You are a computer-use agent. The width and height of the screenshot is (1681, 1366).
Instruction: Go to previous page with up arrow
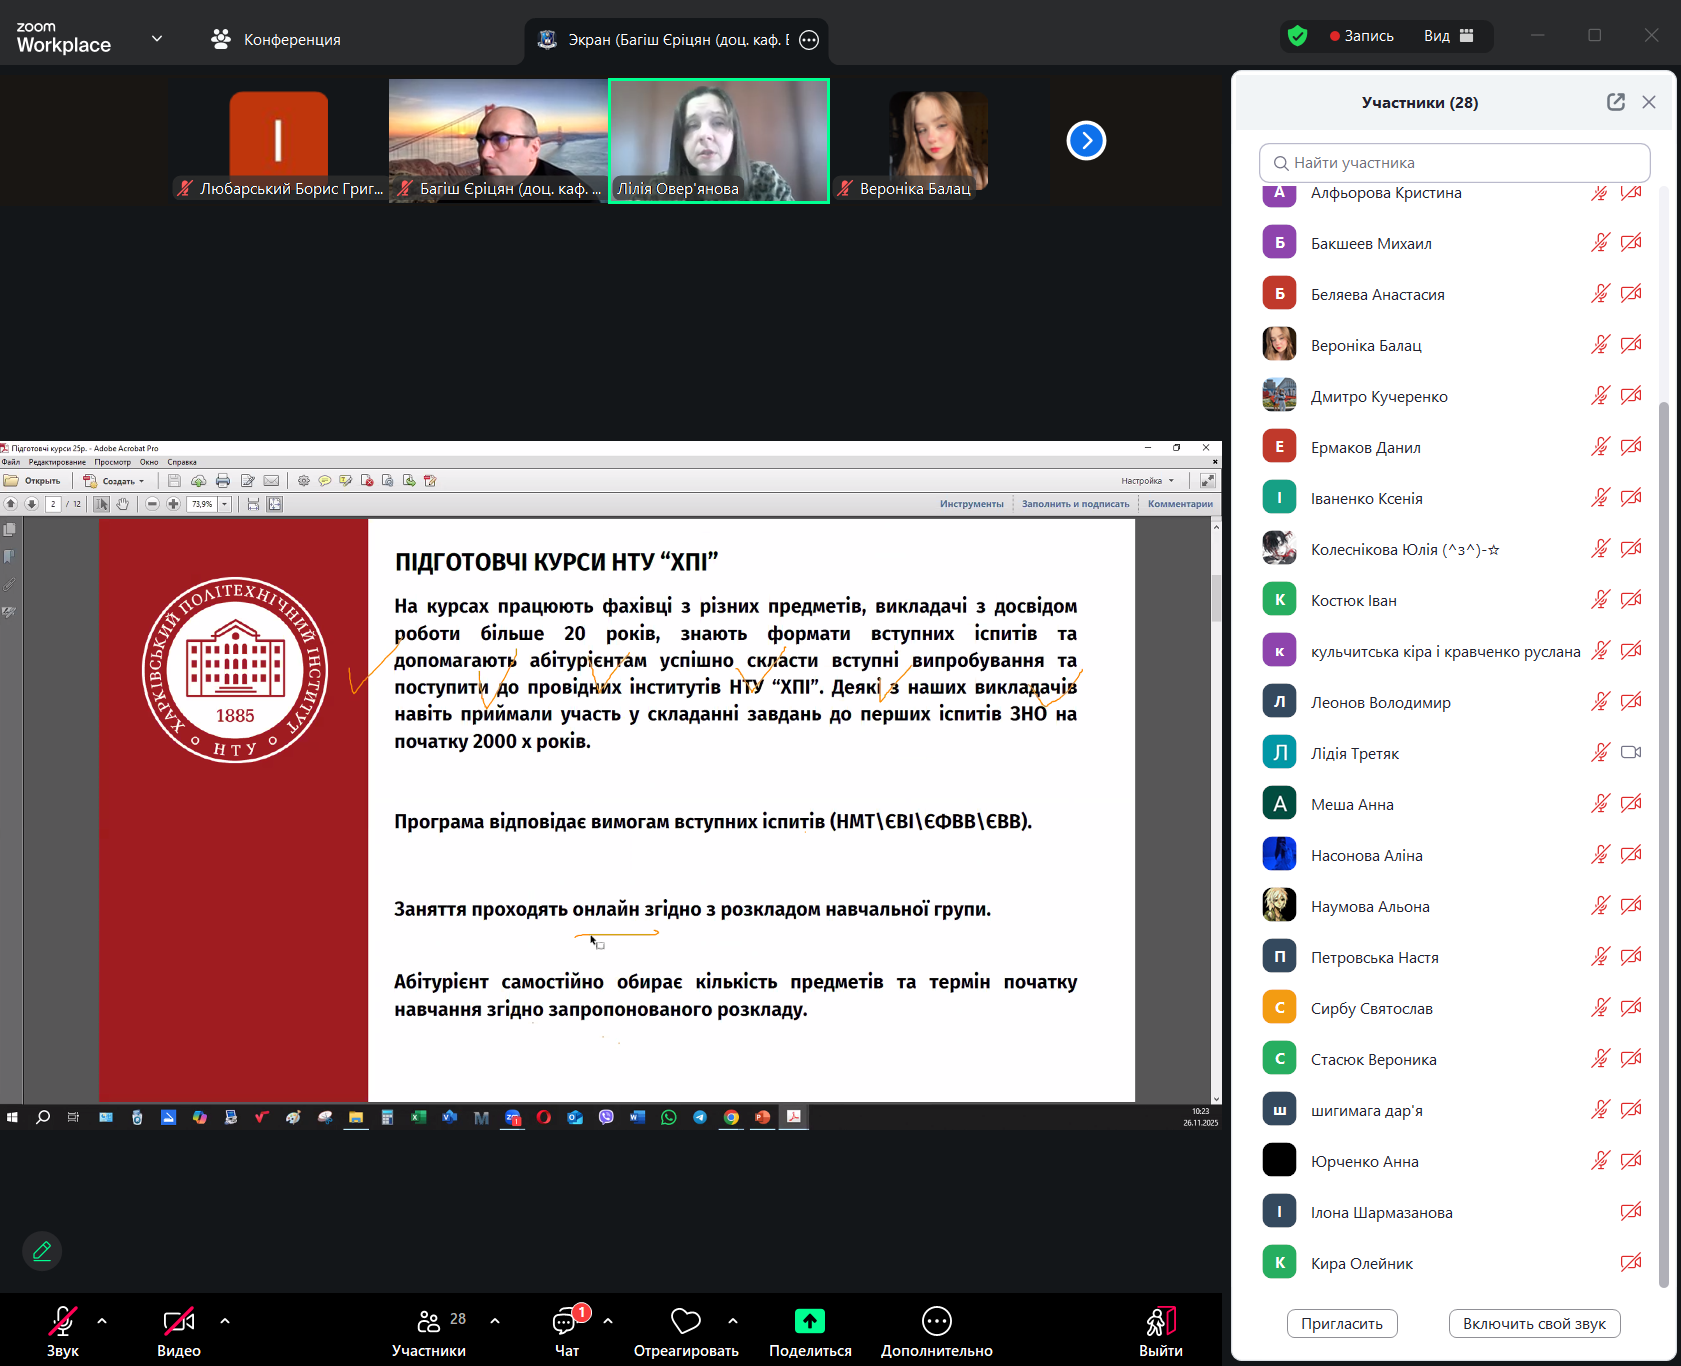coord(11,504)
